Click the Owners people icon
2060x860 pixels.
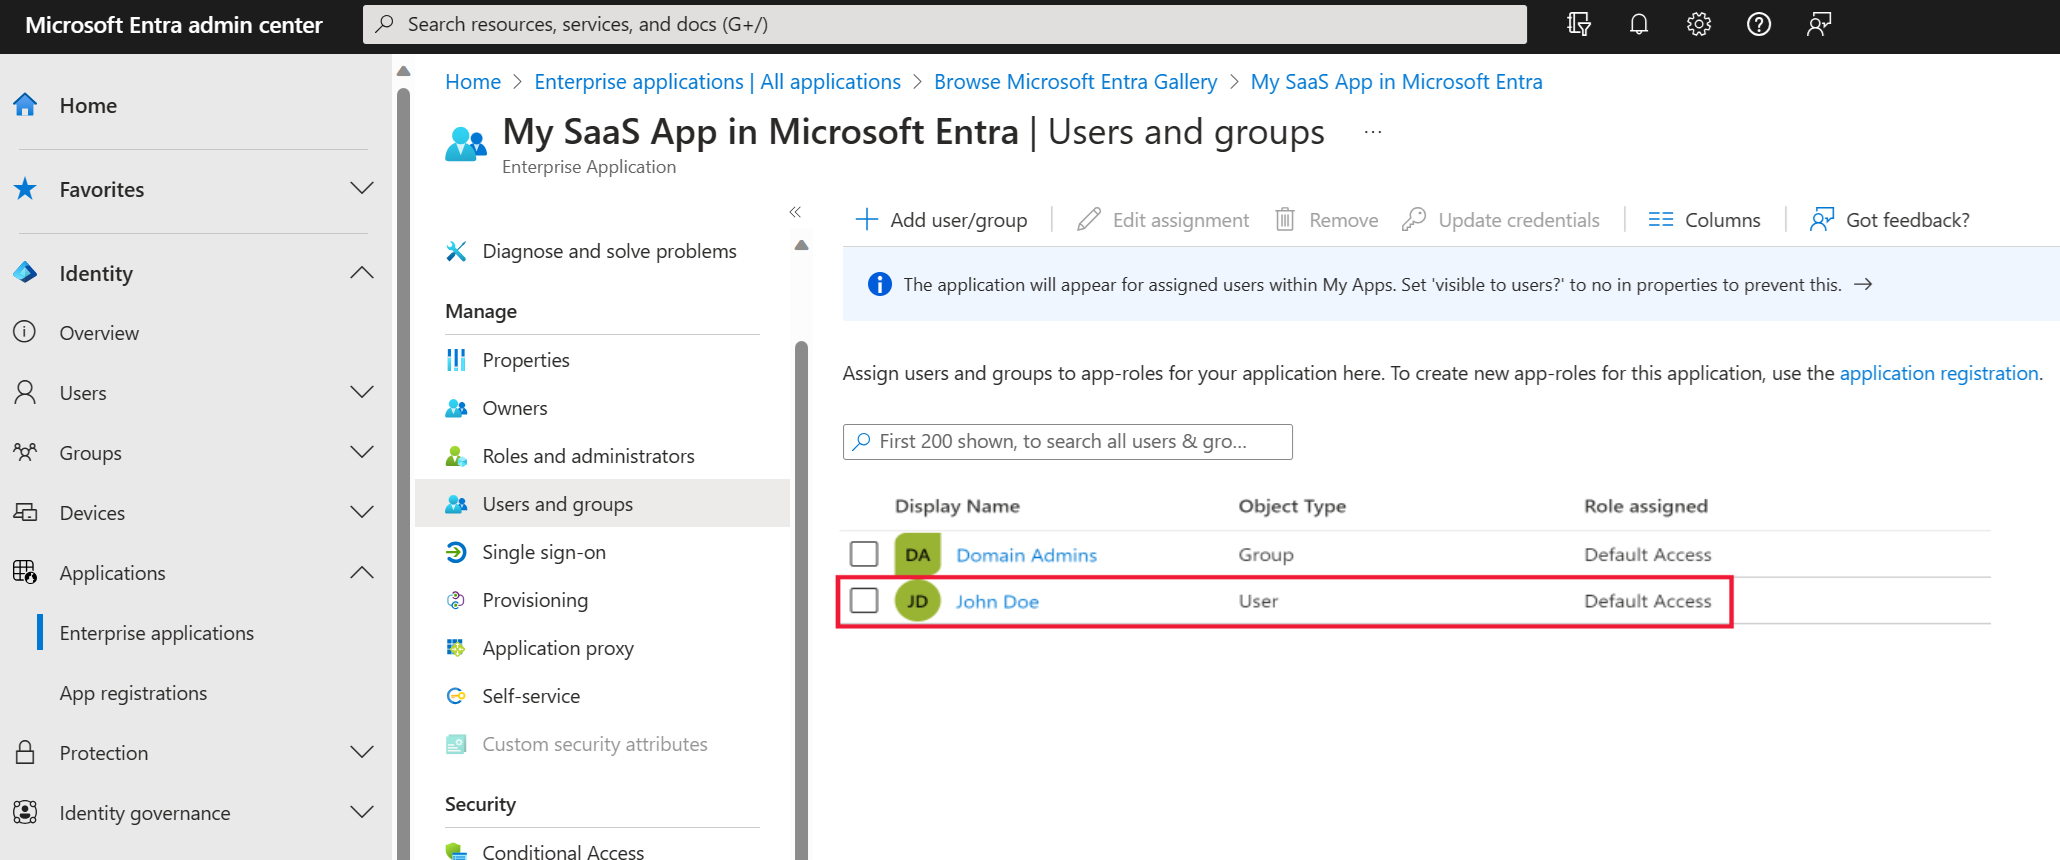456,408
